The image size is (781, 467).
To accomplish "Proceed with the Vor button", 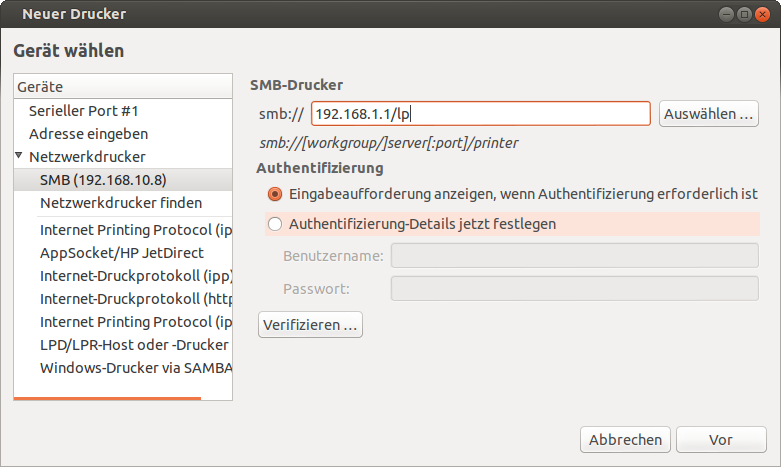I will coord(721,440).
